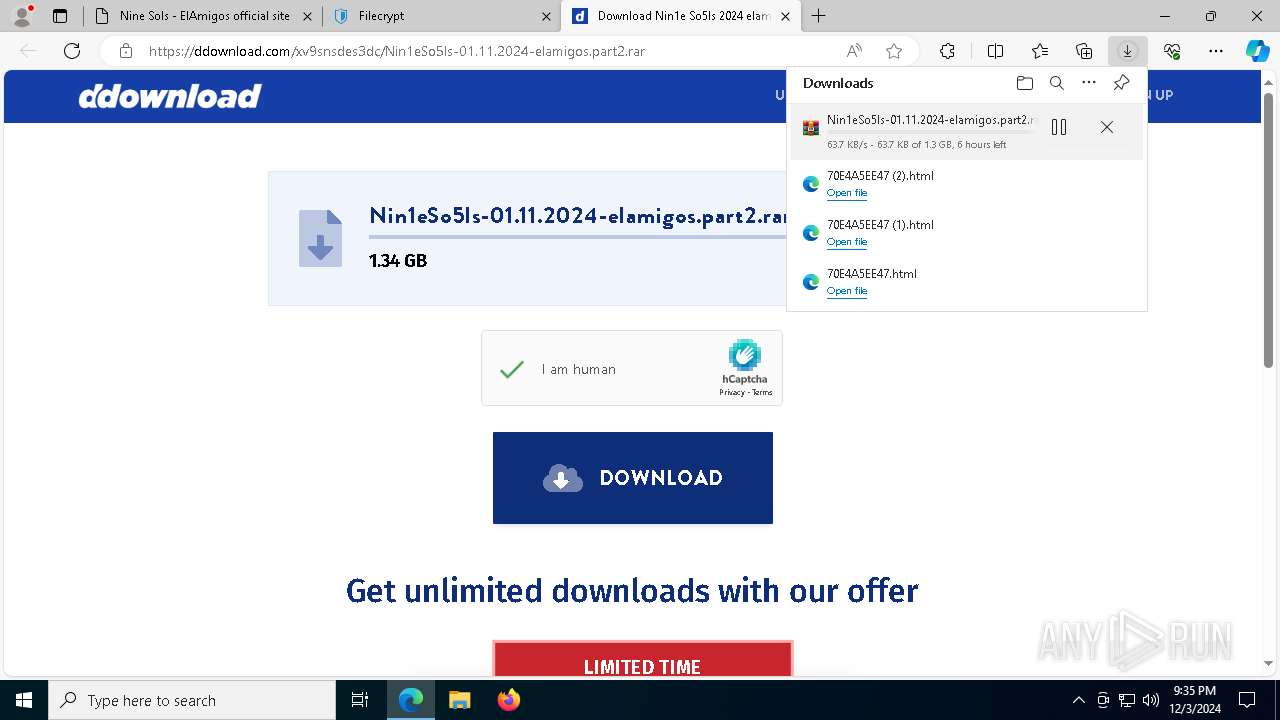Open Edge Settings and more menu
This screenshot has height=720, width=1280.
(x=1216, y=51)
